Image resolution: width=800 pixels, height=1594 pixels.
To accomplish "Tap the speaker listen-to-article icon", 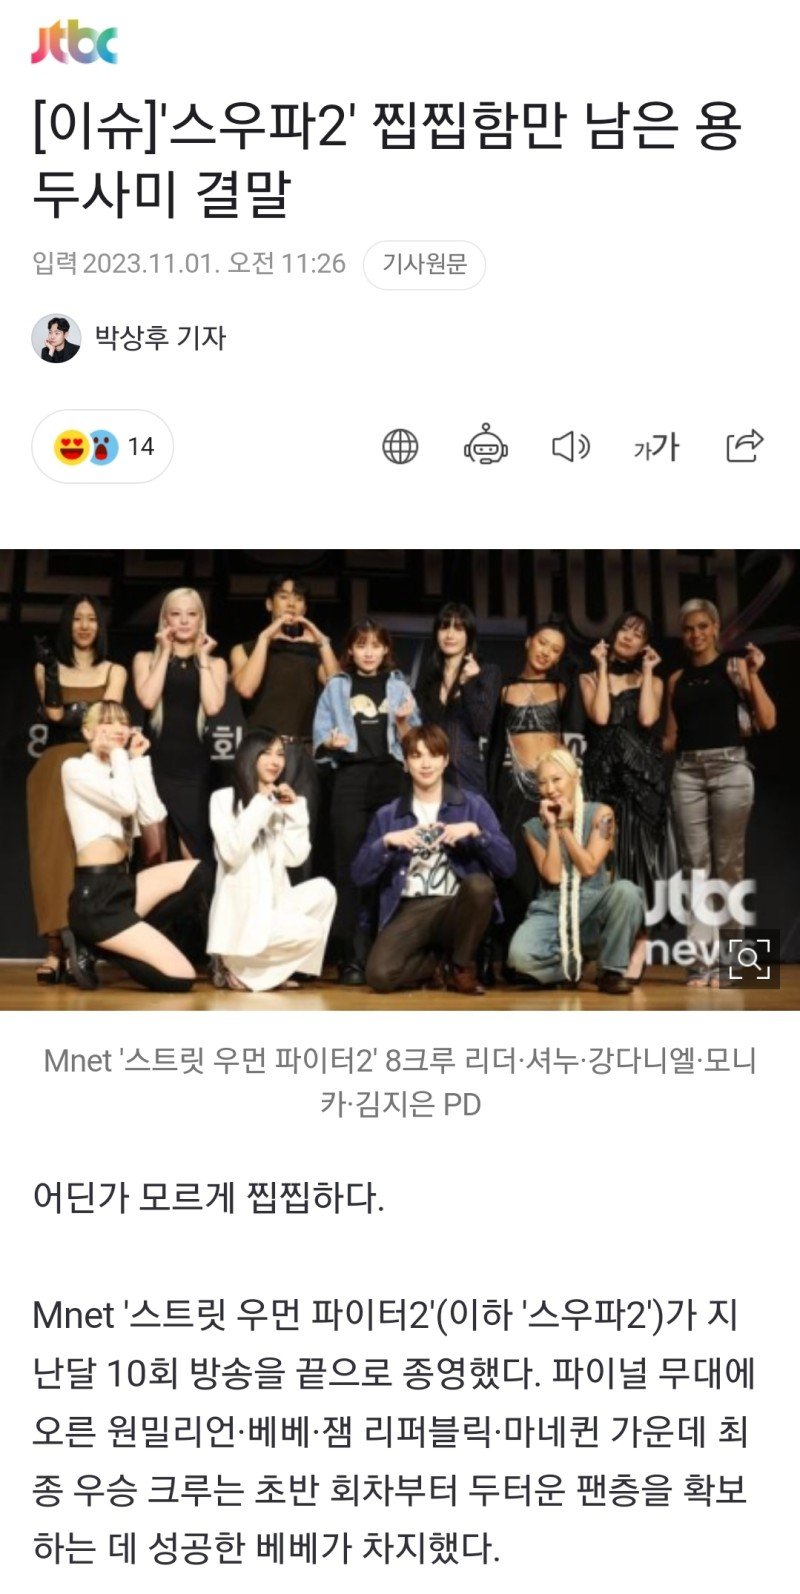I will (x=571, y=446).
